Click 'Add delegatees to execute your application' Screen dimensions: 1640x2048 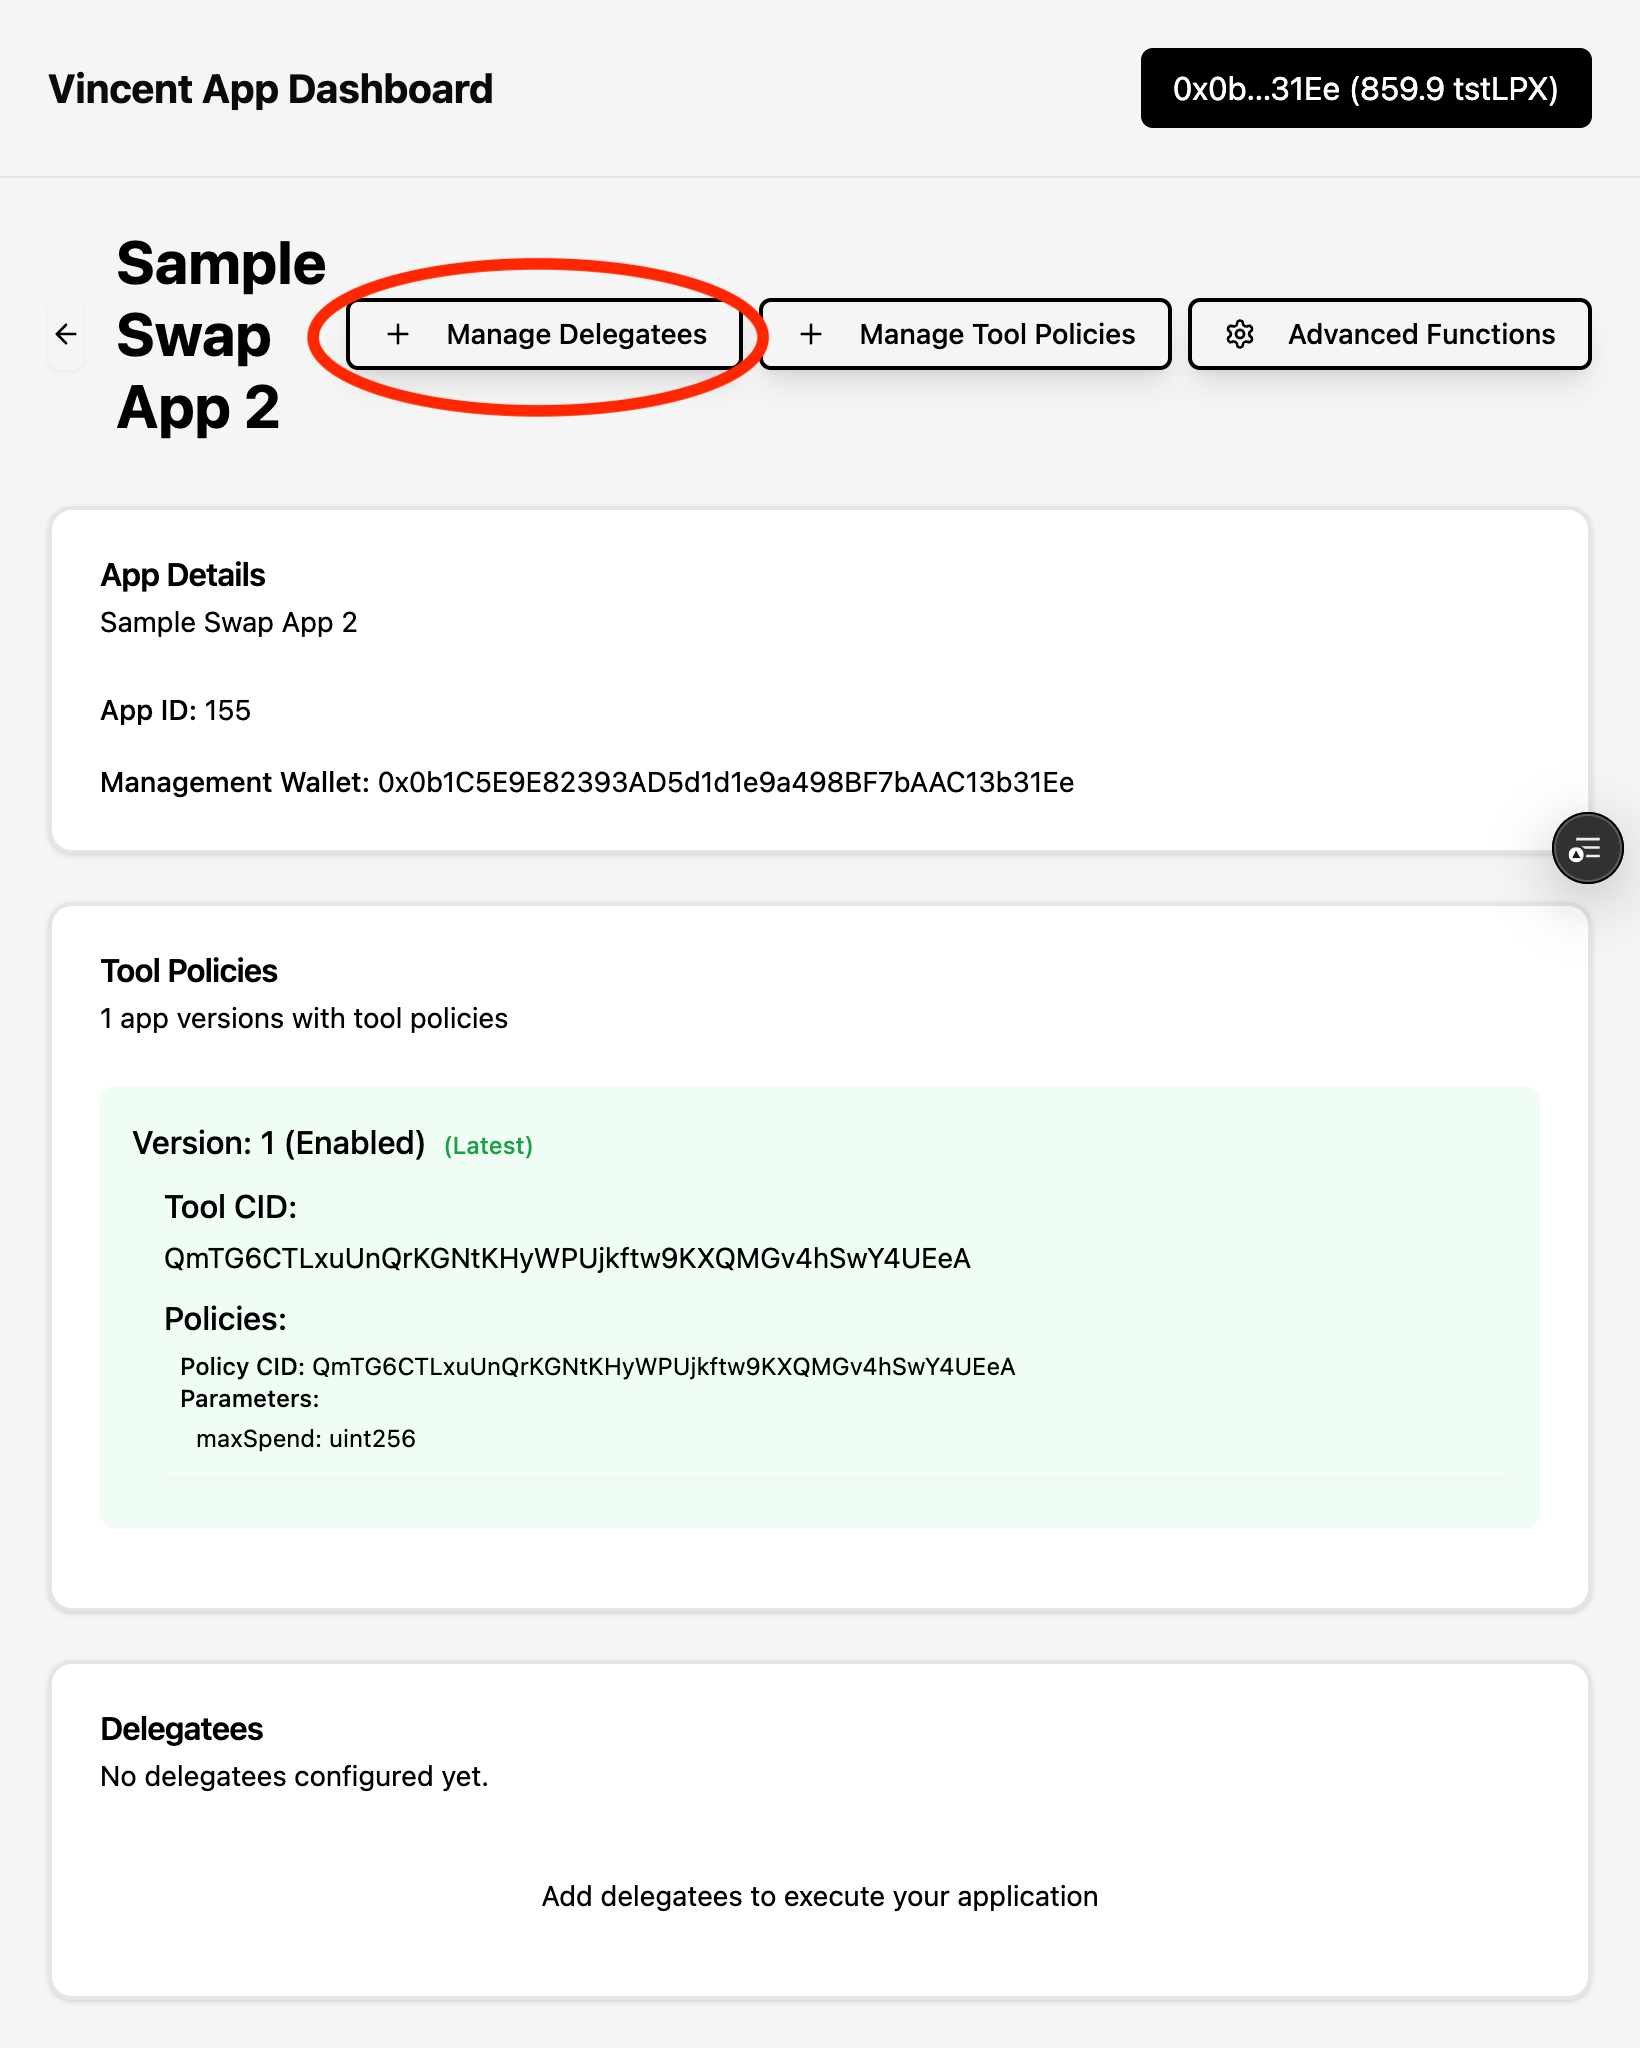820,1897
